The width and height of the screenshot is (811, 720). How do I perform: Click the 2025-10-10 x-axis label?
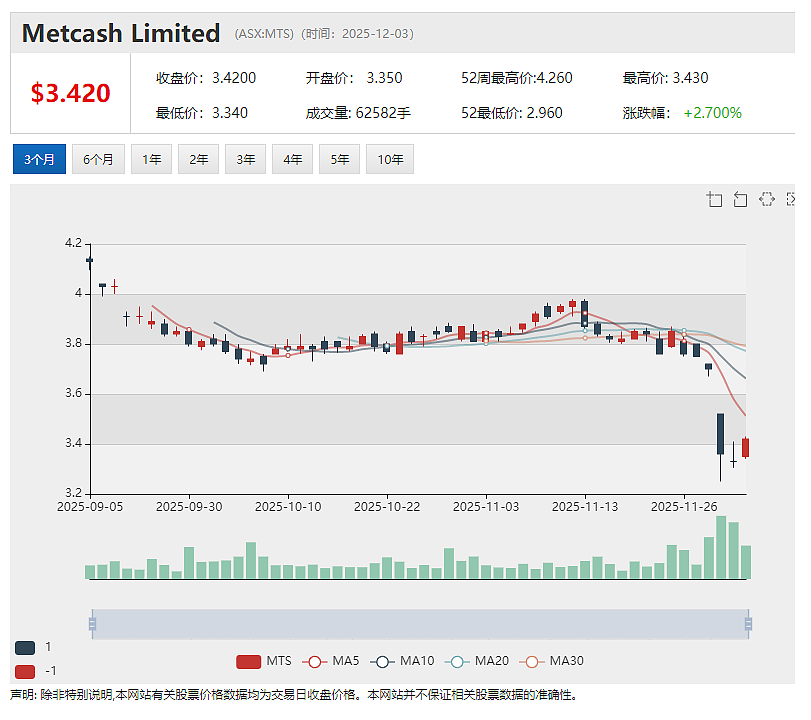click(x=288, y=507)
